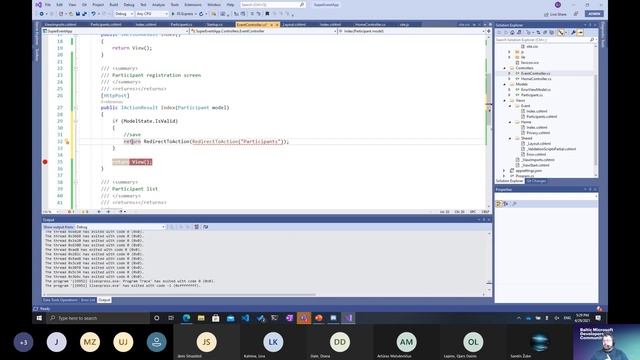Click the Save icon in the toolbar
640x360 pixels.
point(78,14)
